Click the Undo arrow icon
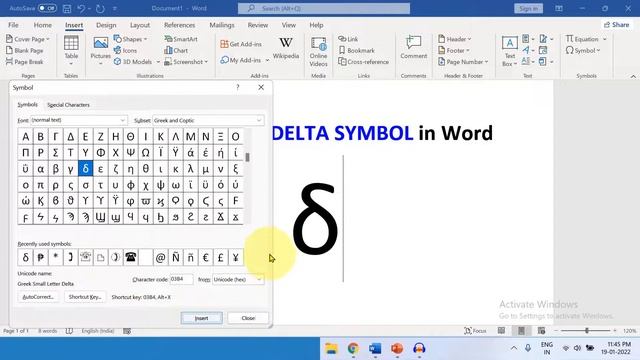The width and height of the screenshot is (640, 360). pos(81,8)
